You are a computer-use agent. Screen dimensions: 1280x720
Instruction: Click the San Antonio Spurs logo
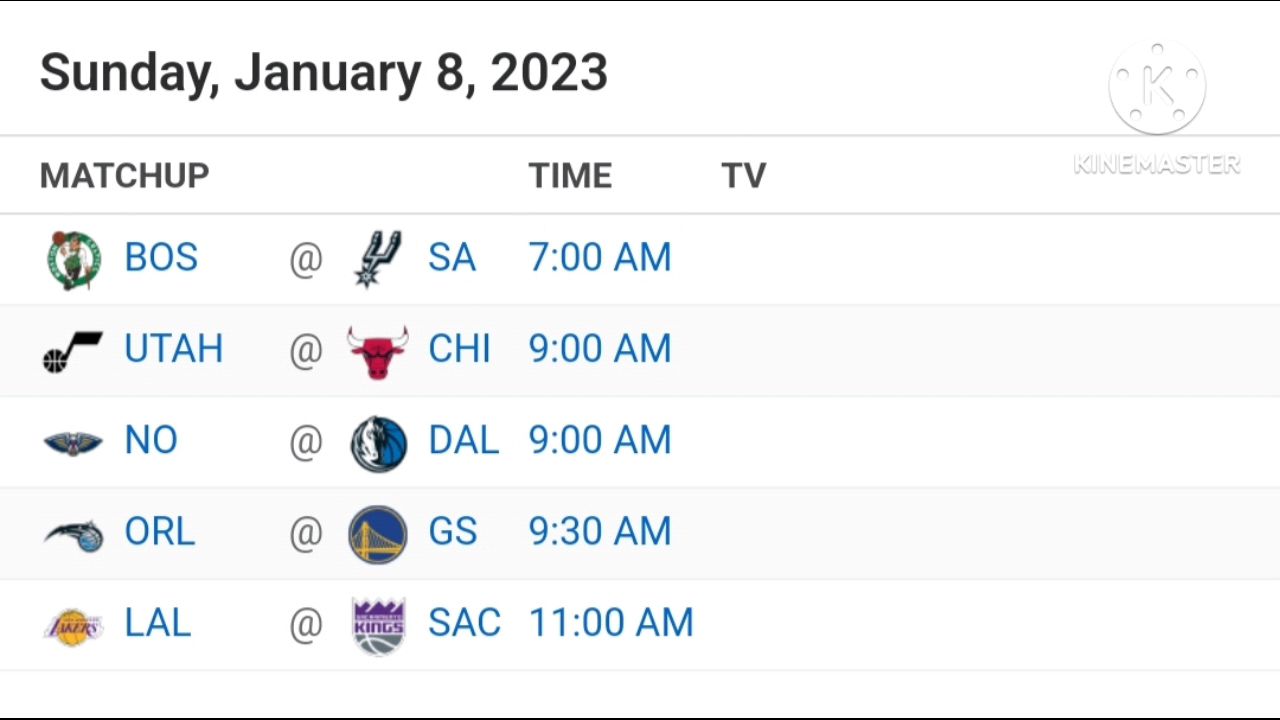(x=378, y=259)
